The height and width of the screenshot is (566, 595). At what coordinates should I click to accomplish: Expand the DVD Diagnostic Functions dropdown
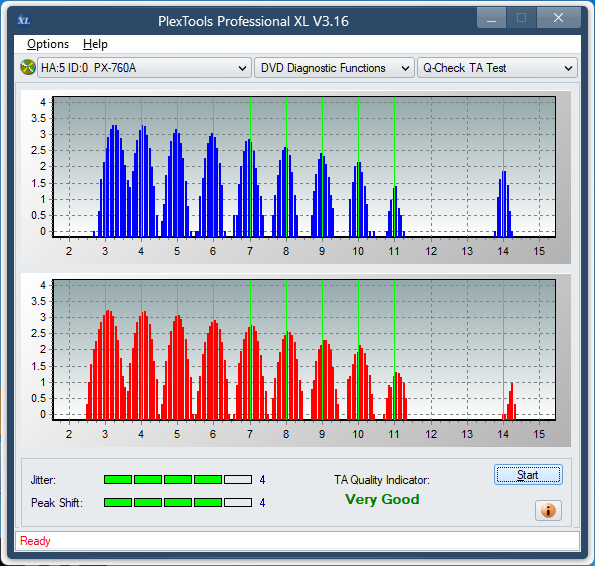334,68
